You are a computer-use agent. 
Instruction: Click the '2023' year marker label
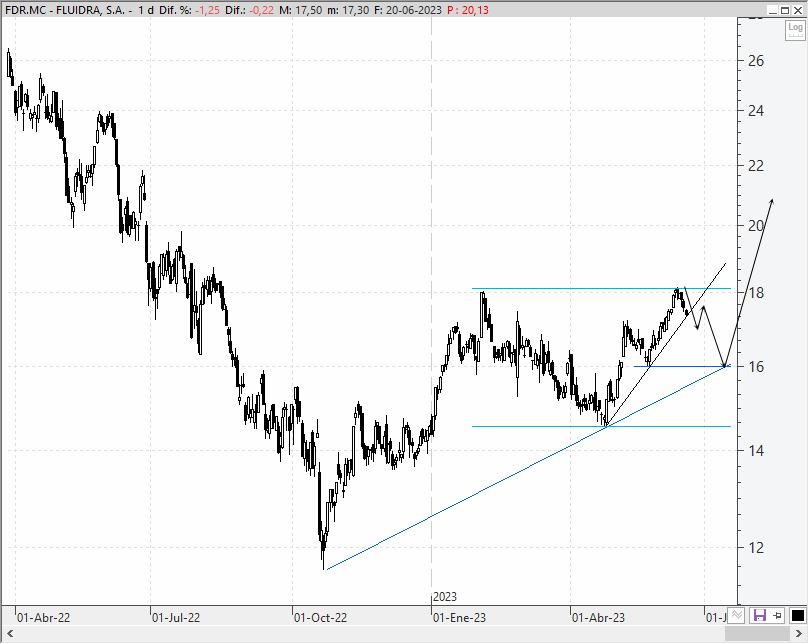[445, 597]
